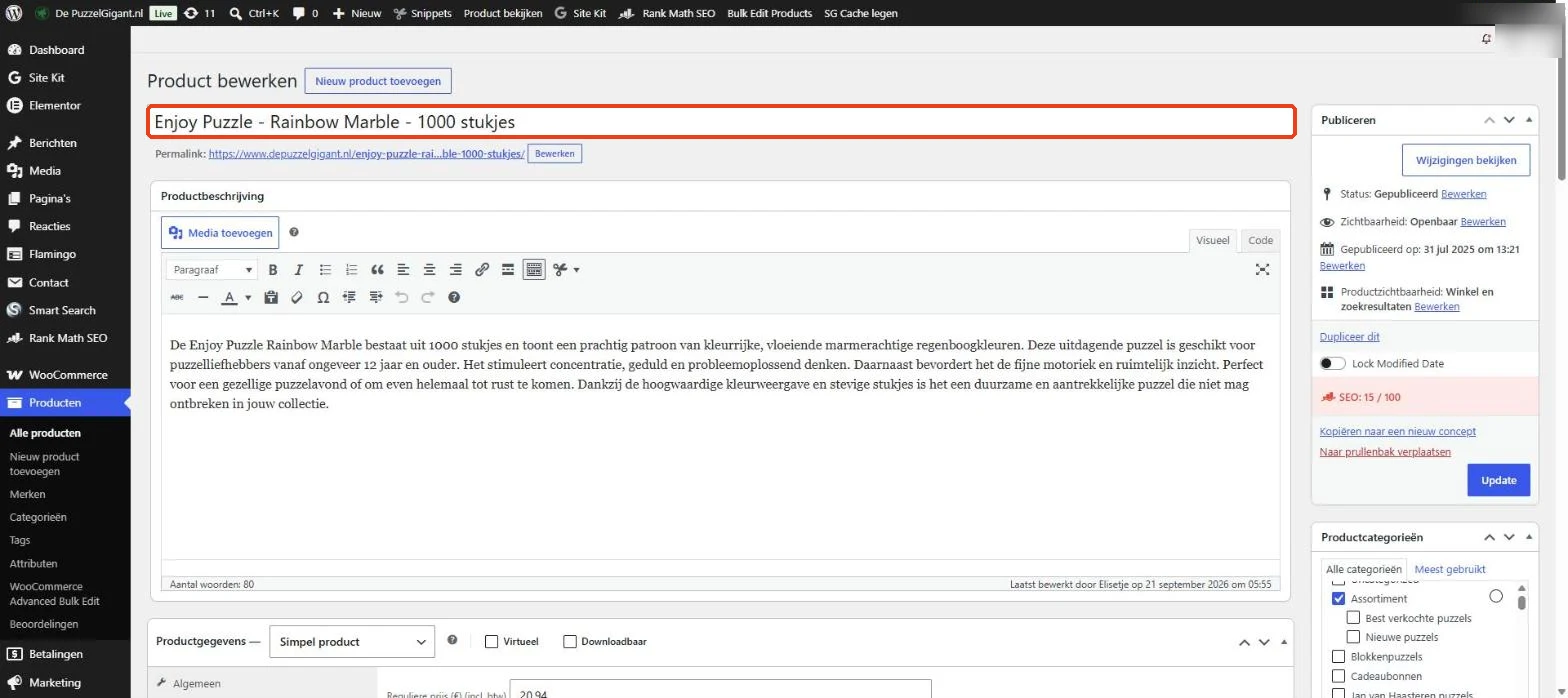Screen dimensions: 1568x698
Task: Collapse the Productgegevens panel
Action: pos(1283,642)
